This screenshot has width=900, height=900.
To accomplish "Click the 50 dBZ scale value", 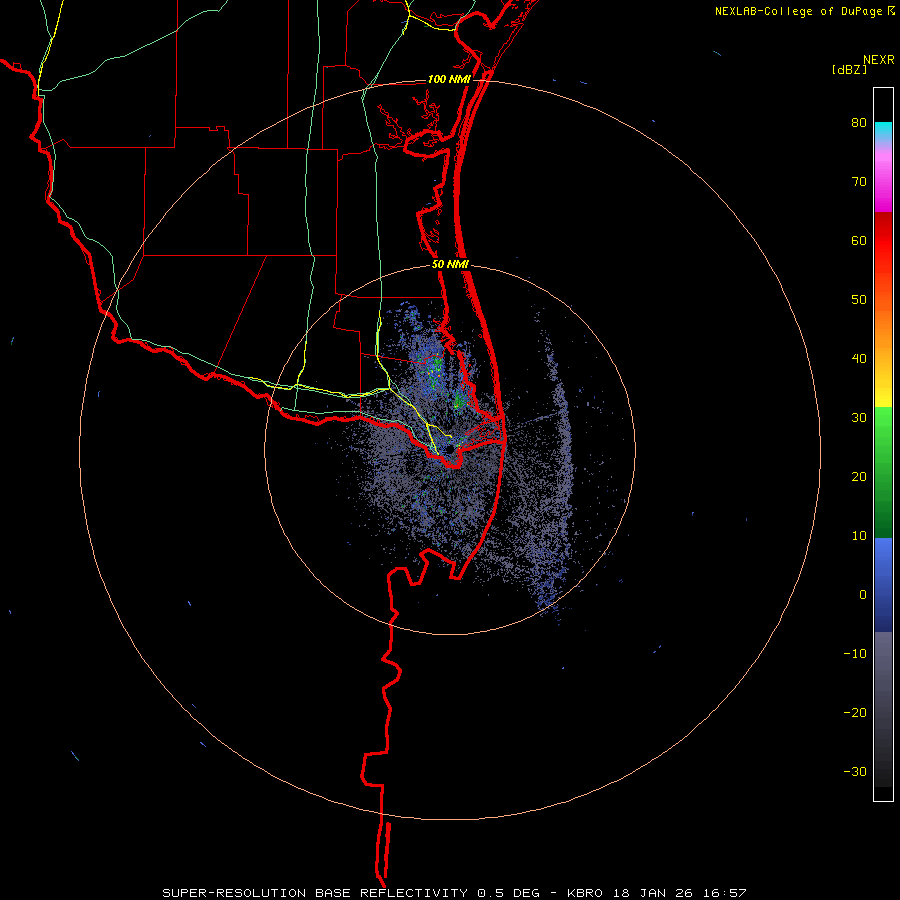I will [859, 300].
